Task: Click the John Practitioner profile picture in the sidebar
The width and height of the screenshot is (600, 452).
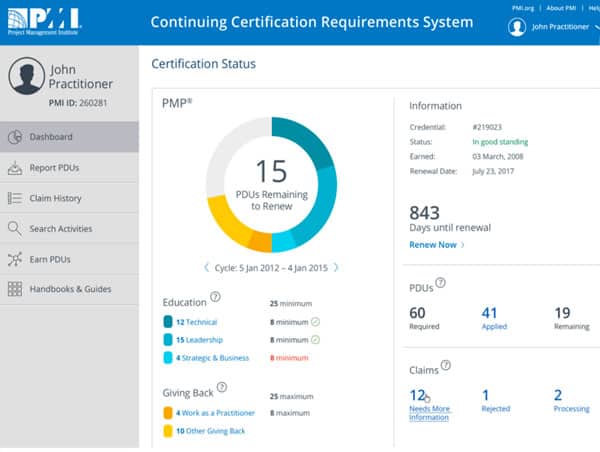Action: pyautogui.click(x=27, y=76)
